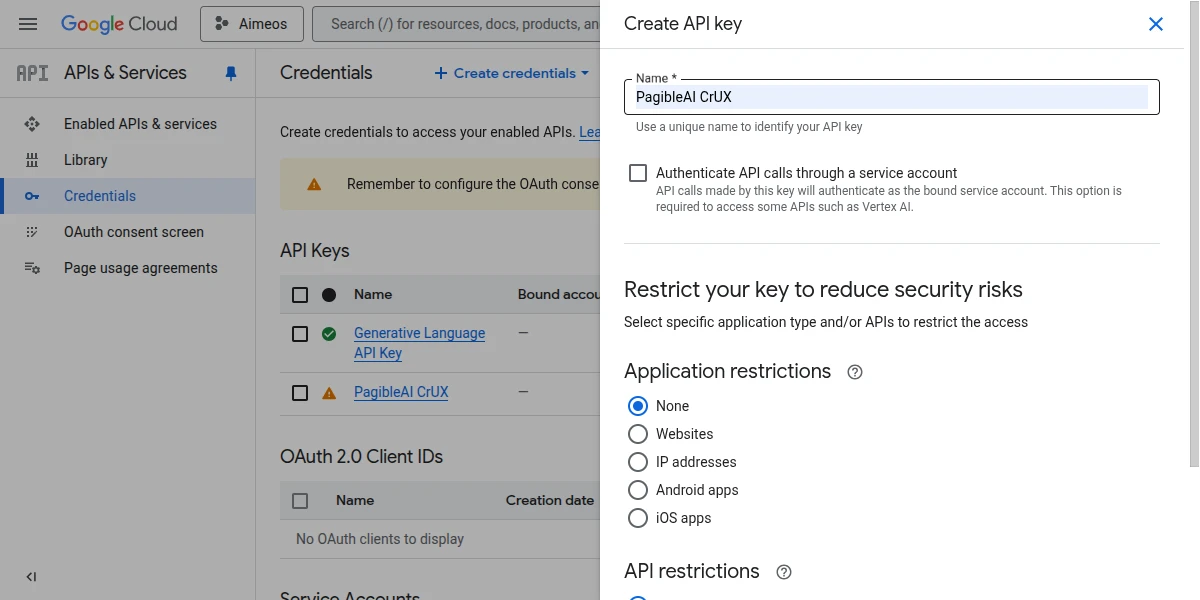The height and width of the screenshot is (600, 1200).
Task: Expand the Create credentials dropdown
Action: [506, 73]
